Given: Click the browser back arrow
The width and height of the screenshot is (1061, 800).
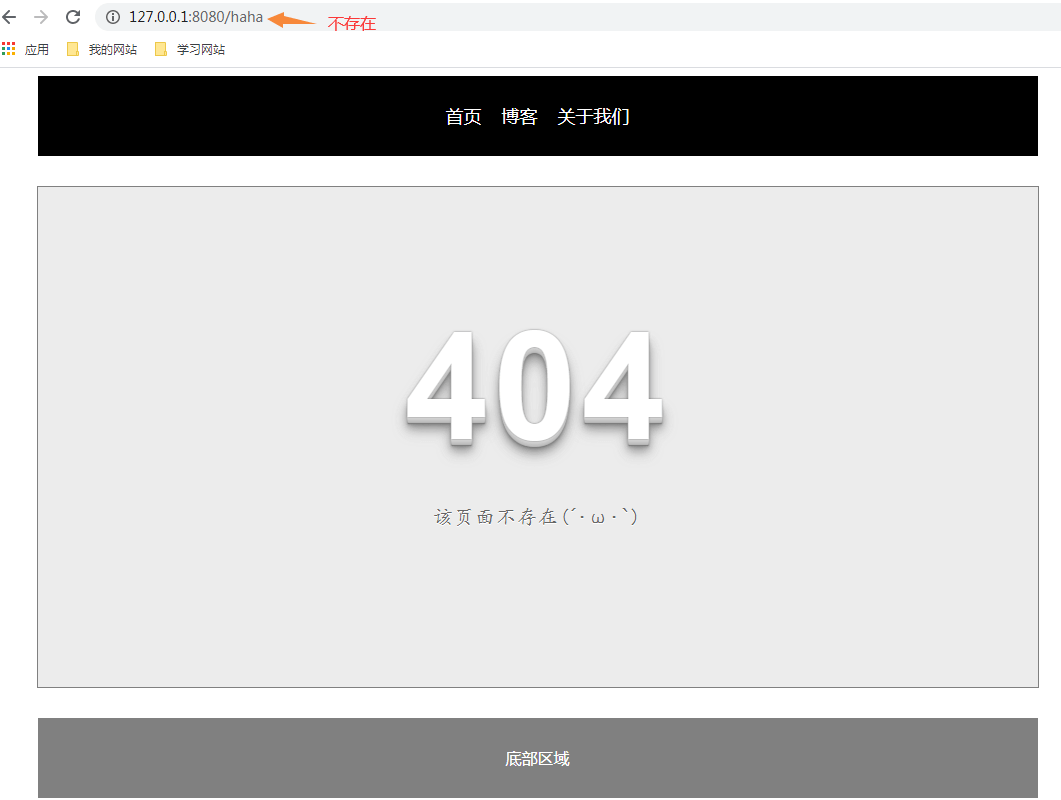Looking at the screenshot, I should [x=9, y=17].
